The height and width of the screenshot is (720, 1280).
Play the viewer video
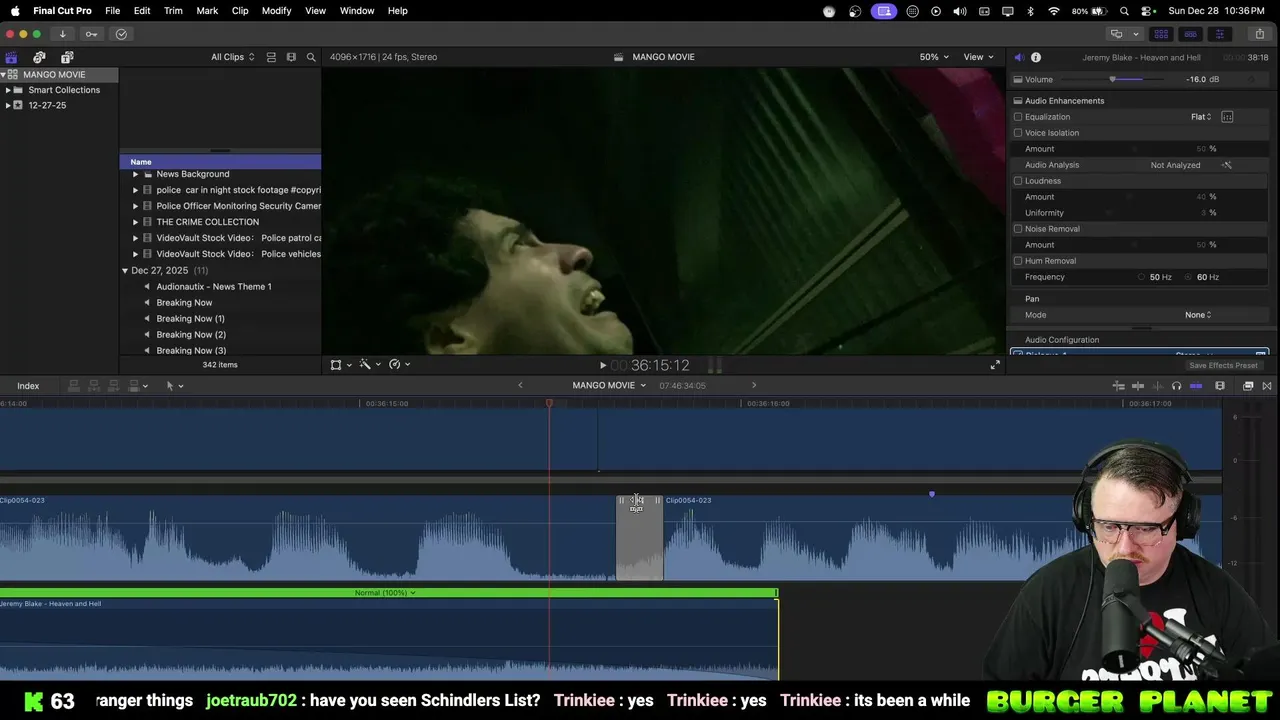602,366
